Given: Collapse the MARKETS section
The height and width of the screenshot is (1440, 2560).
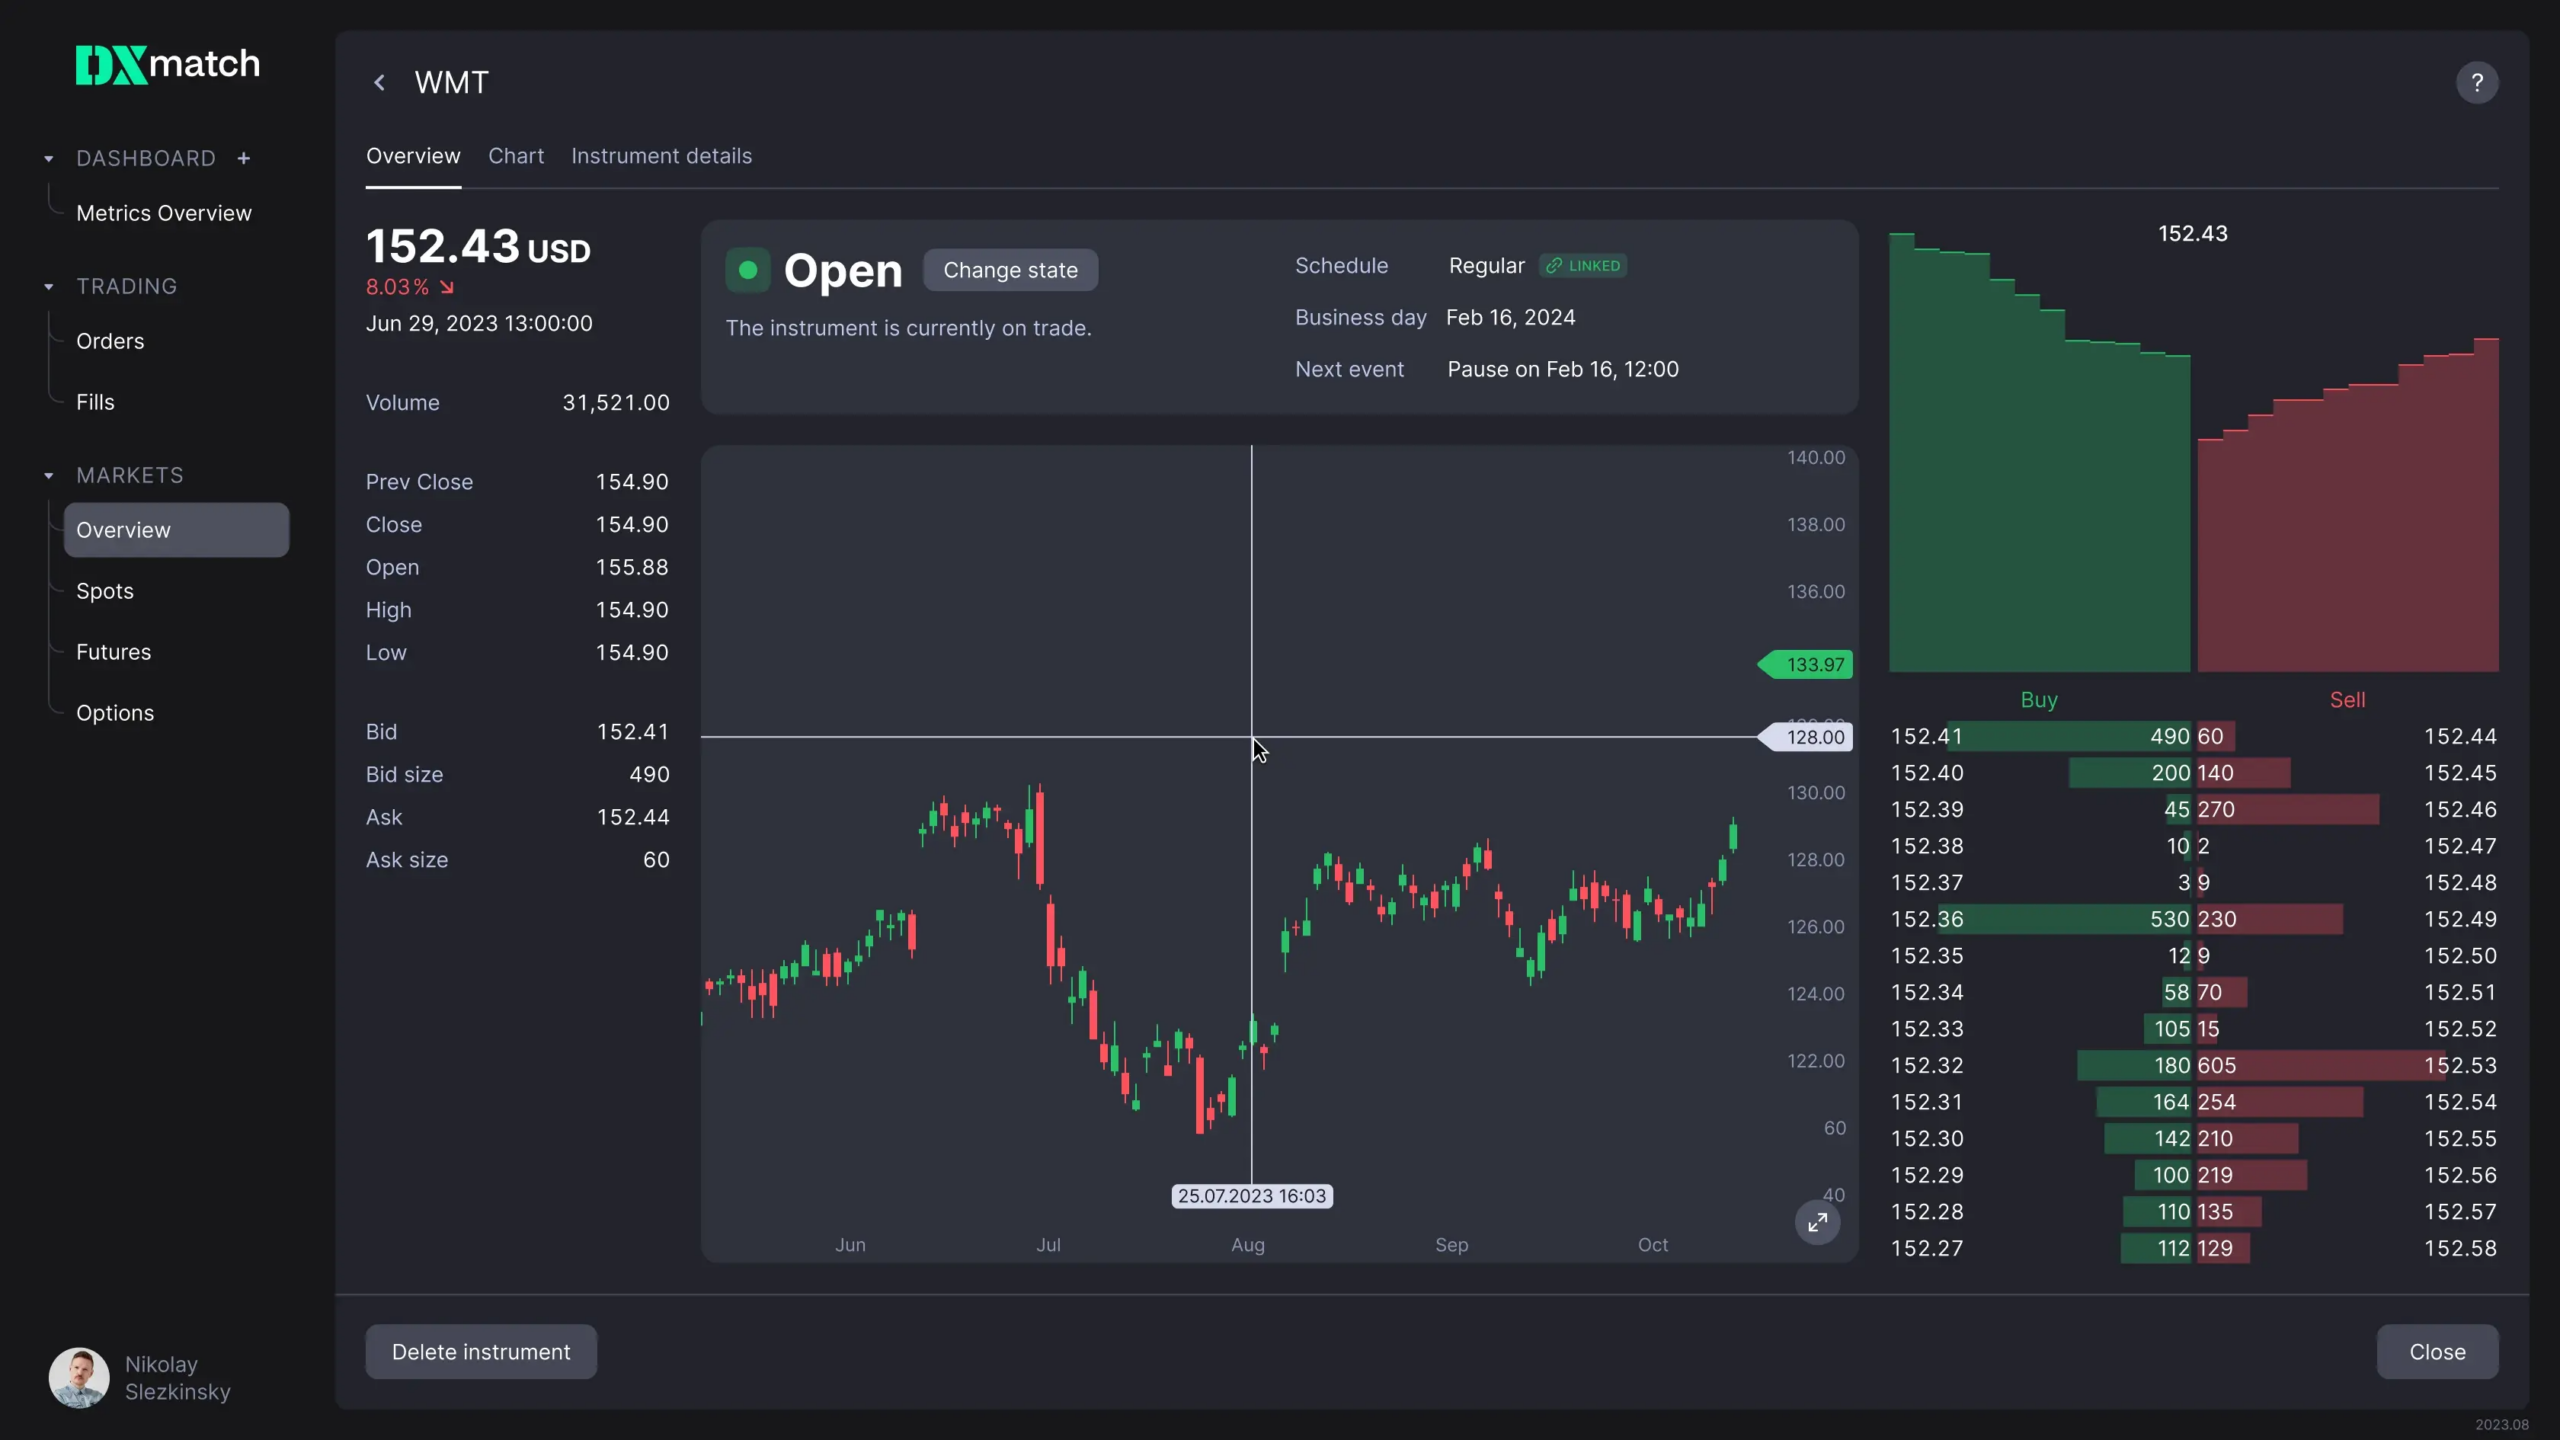Looking at the screenshot, I should [x=49, y=476].
